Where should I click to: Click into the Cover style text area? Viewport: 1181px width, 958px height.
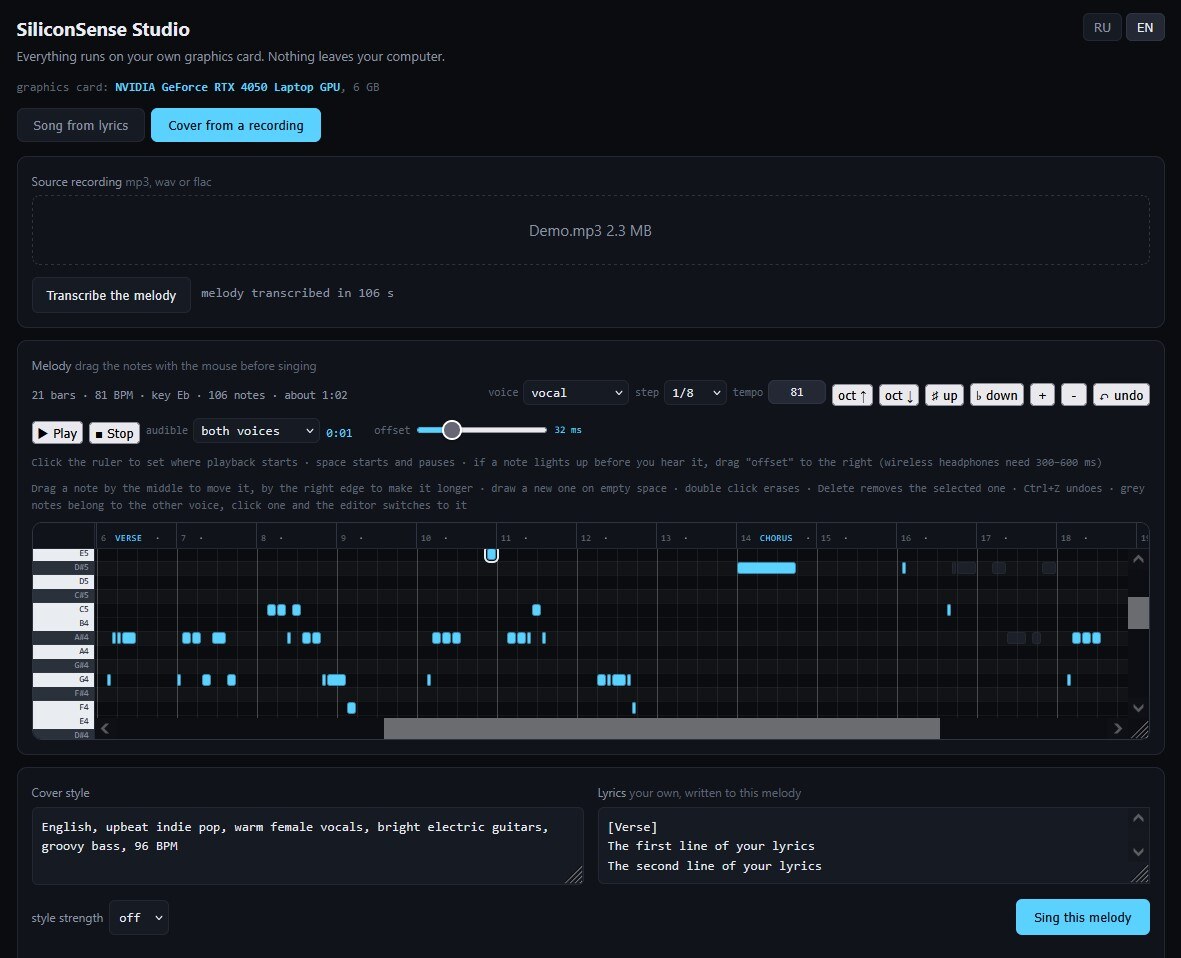tap(307, 846)
